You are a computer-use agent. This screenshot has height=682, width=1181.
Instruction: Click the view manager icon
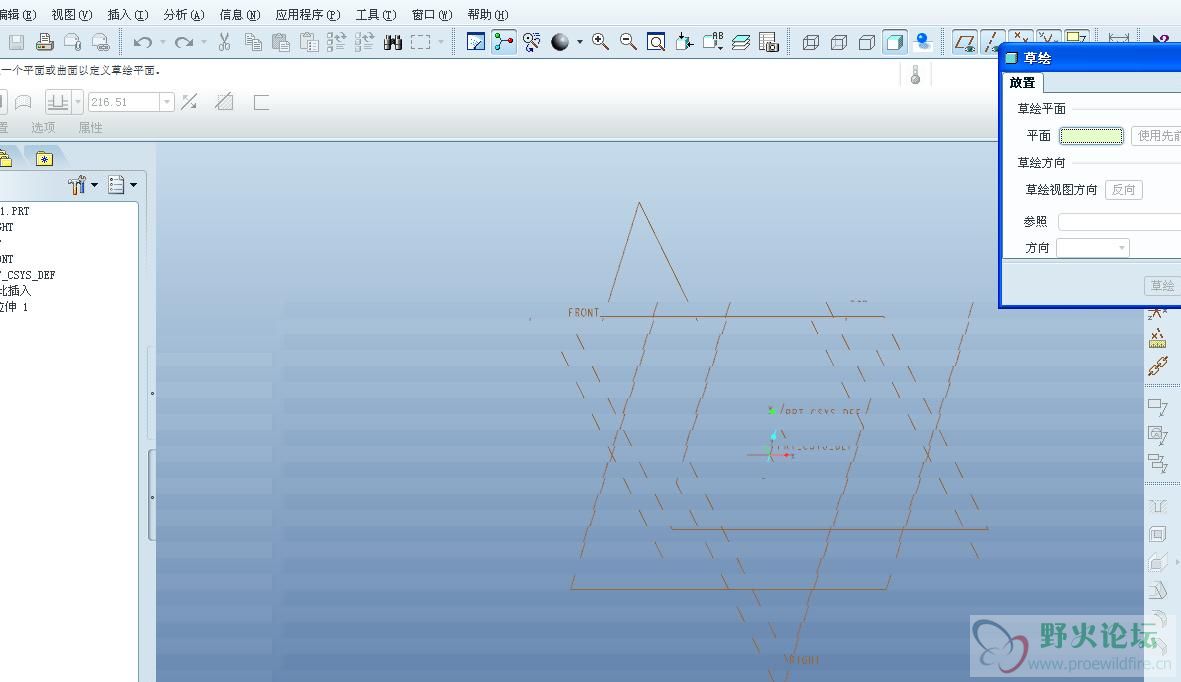click(x=768, y=42)
